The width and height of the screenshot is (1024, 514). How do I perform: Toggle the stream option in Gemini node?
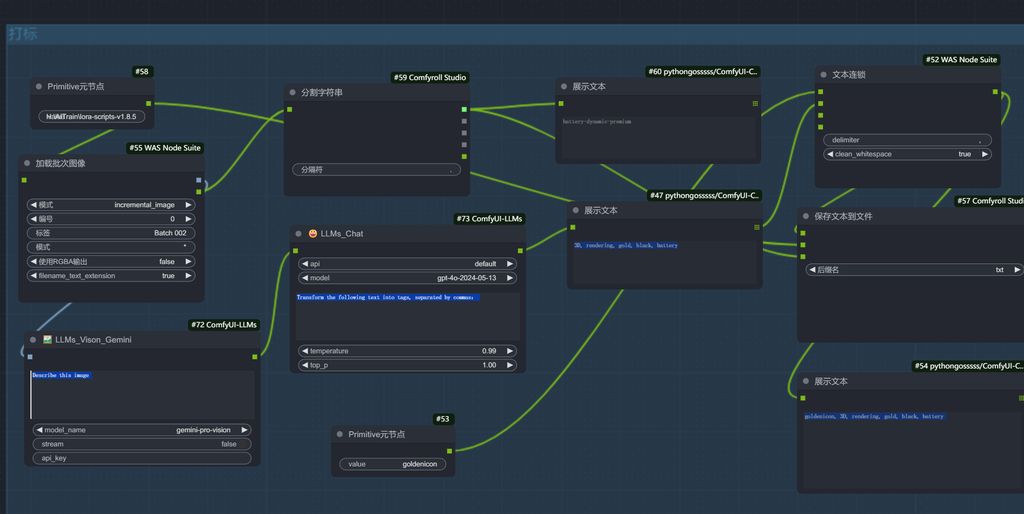141,444
